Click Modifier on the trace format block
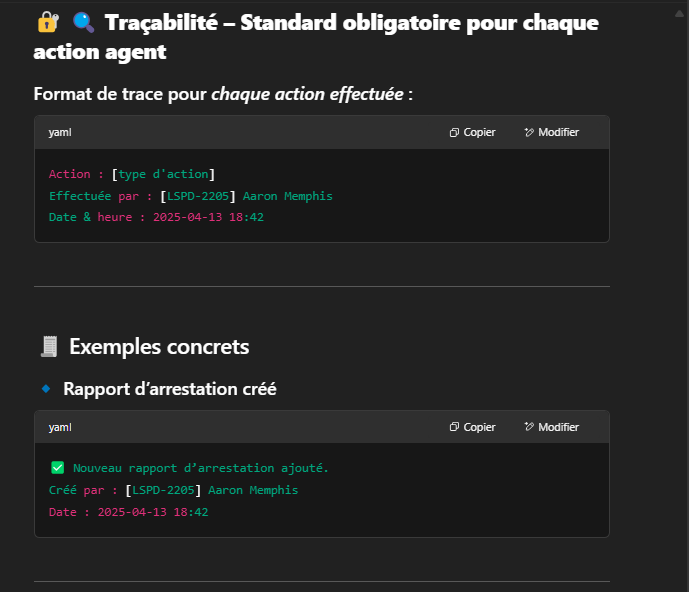The width and height of the screenshot is (689, 592). point(551,132)
